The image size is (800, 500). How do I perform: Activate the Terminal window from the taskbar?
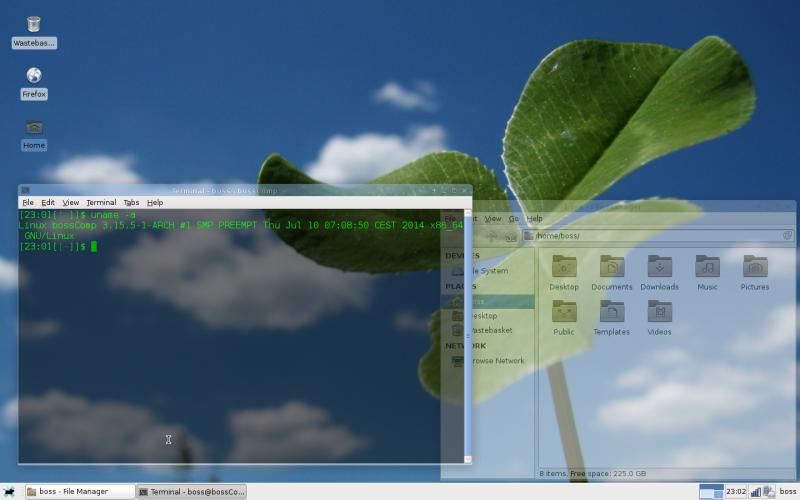pos(191,492)
